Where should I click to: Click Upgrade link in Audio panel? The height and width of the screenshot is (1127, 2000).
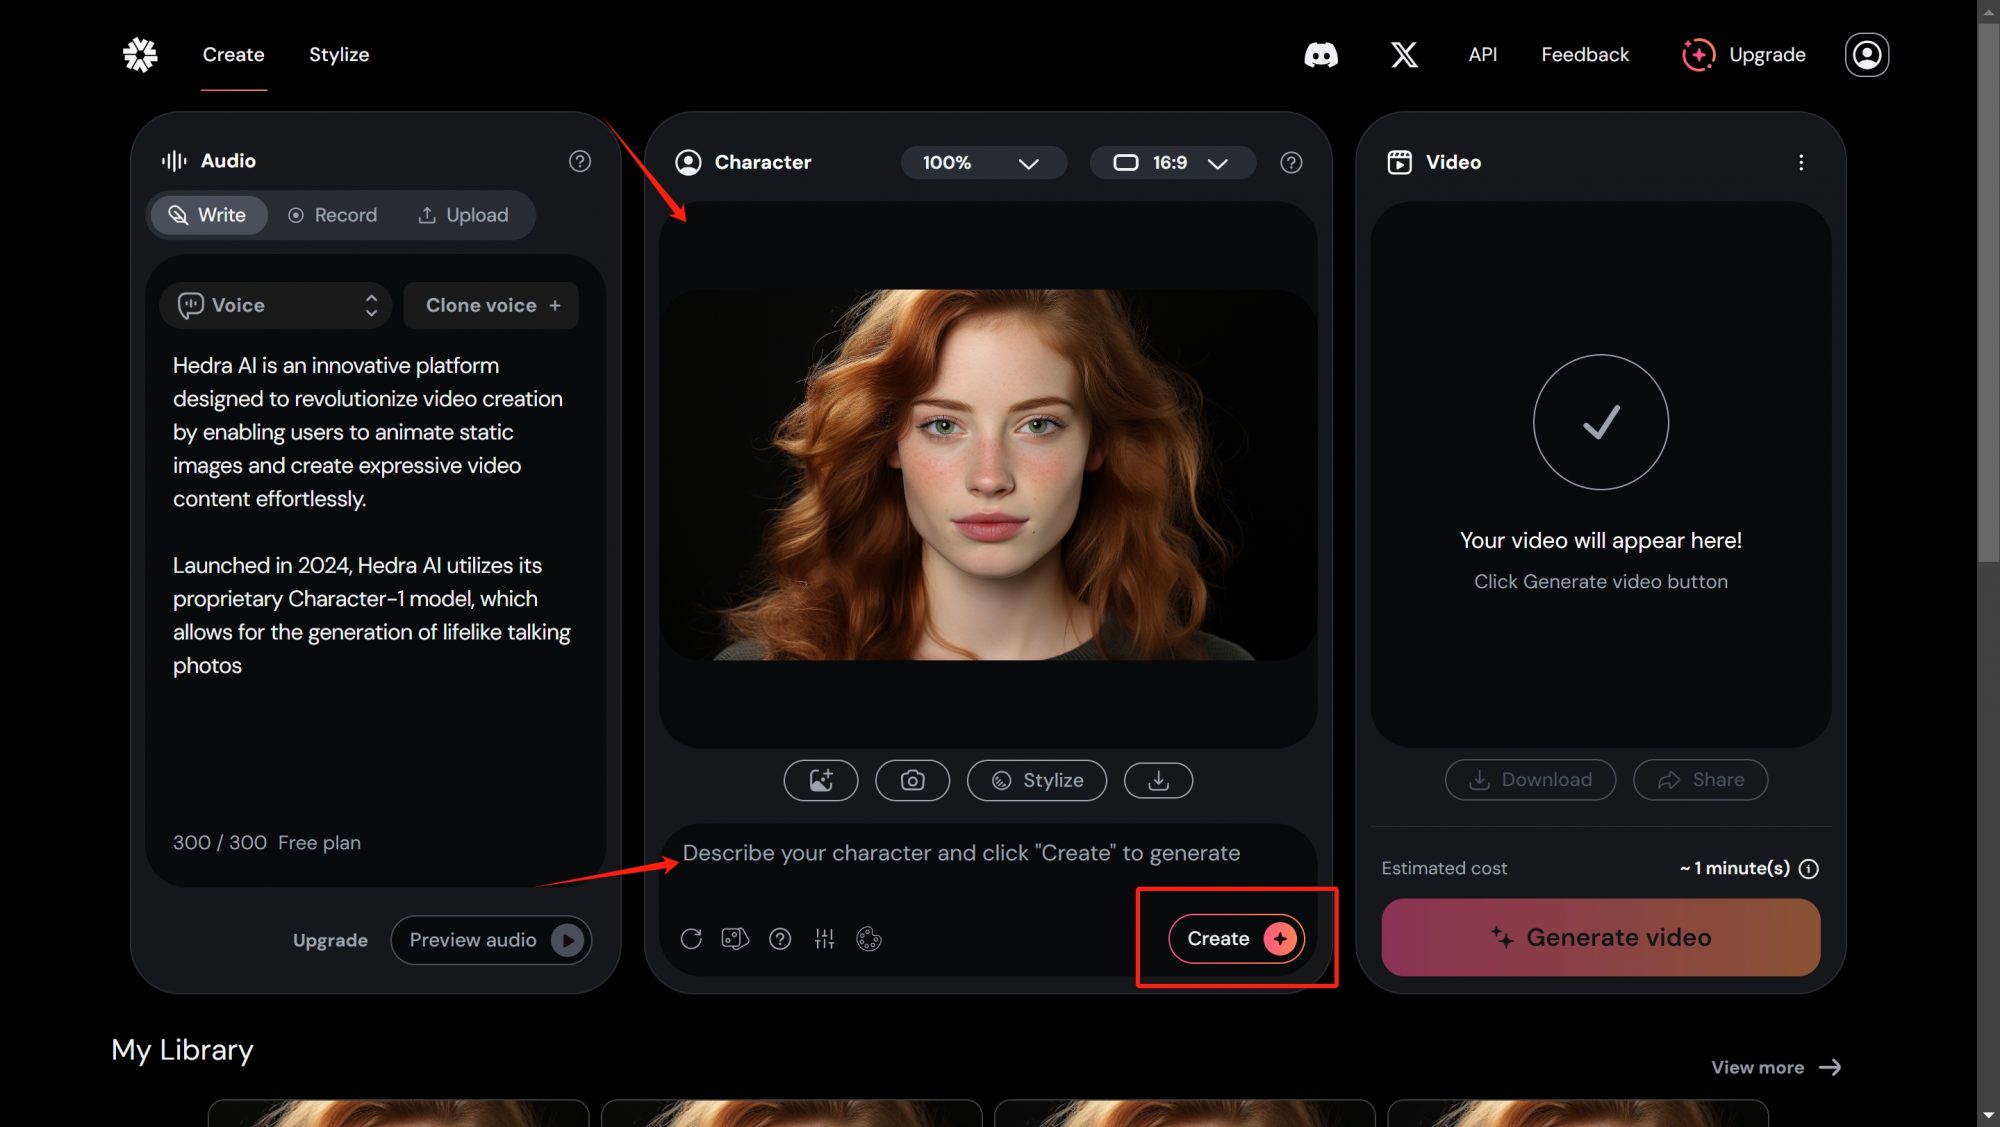[x=330, y=940]
